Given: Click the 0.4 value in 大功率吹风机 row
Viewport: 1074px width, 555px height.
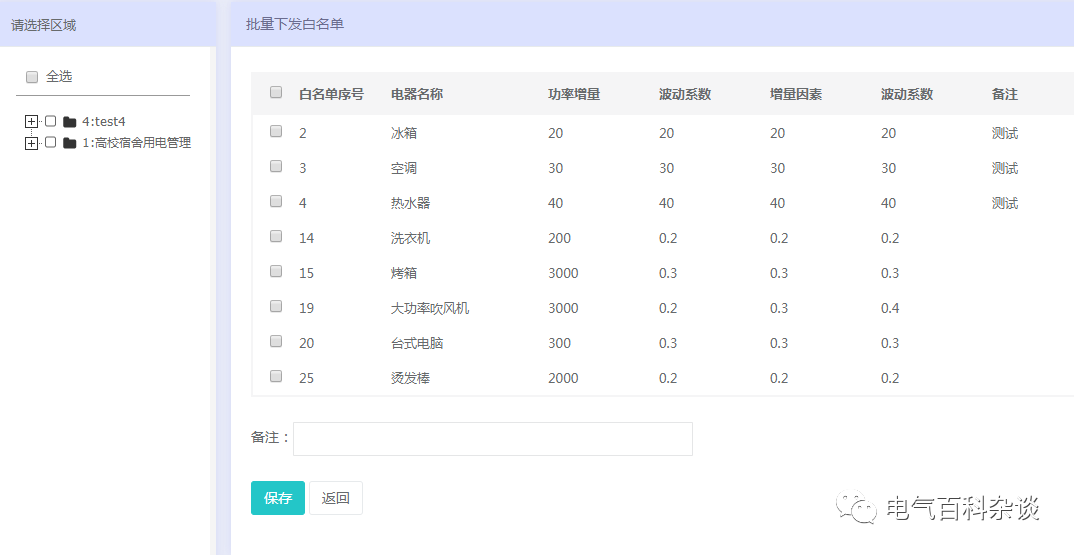Looking at the screenshot, I should 890,308.
